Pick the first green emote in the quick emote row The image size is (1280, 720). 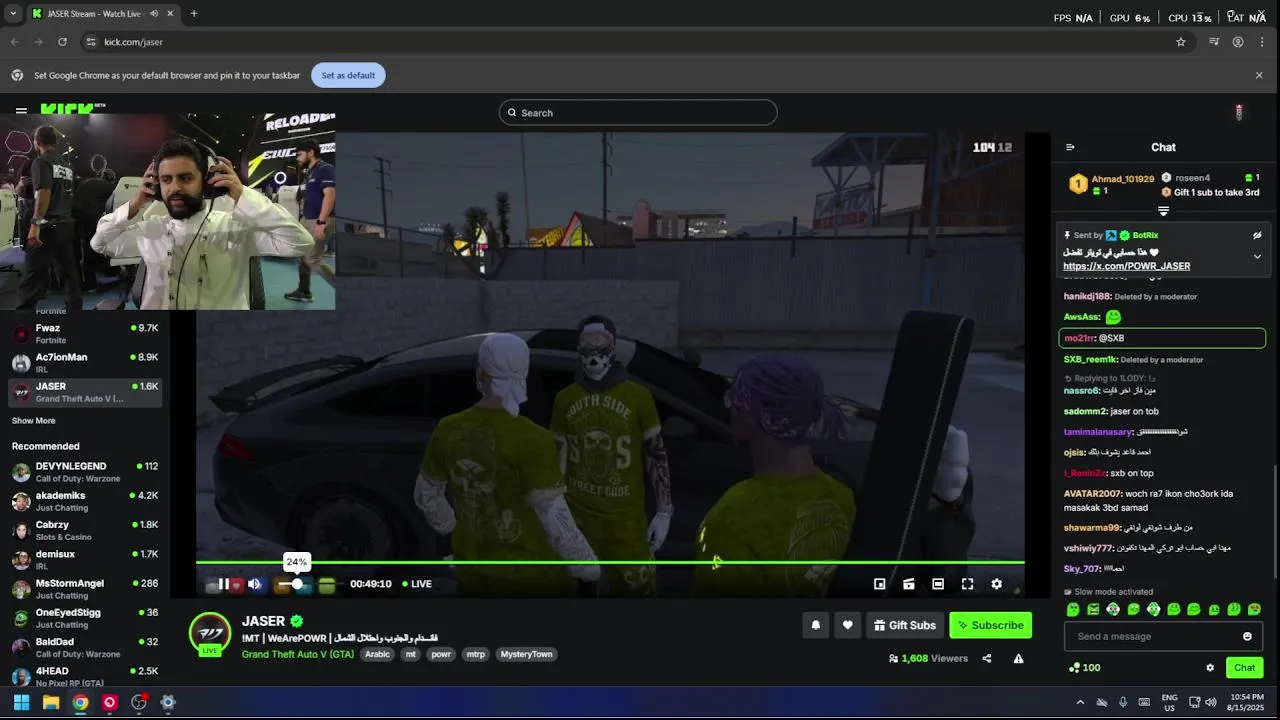pos(1073,610)
